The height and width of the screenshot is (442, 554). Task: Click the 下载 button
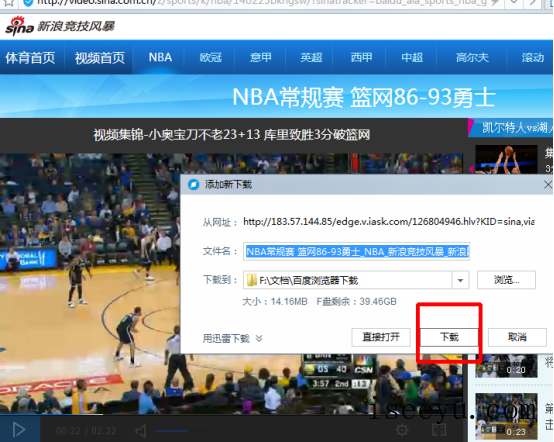pyautogui.click(x=449, y=337)
